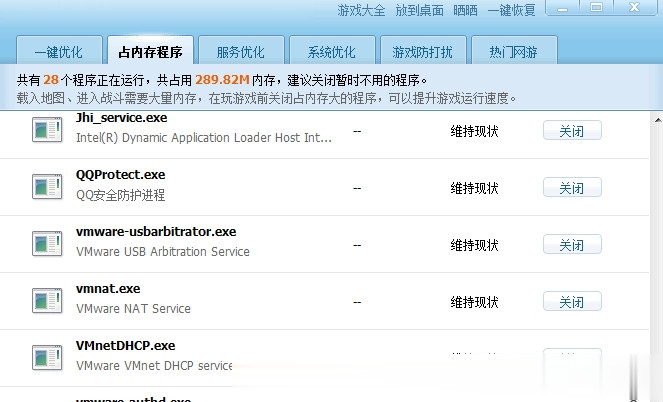Click the VMnetDHCP.exe program icon
The height and width of the screenshot is (402, 663).
(x=47, y=358)
